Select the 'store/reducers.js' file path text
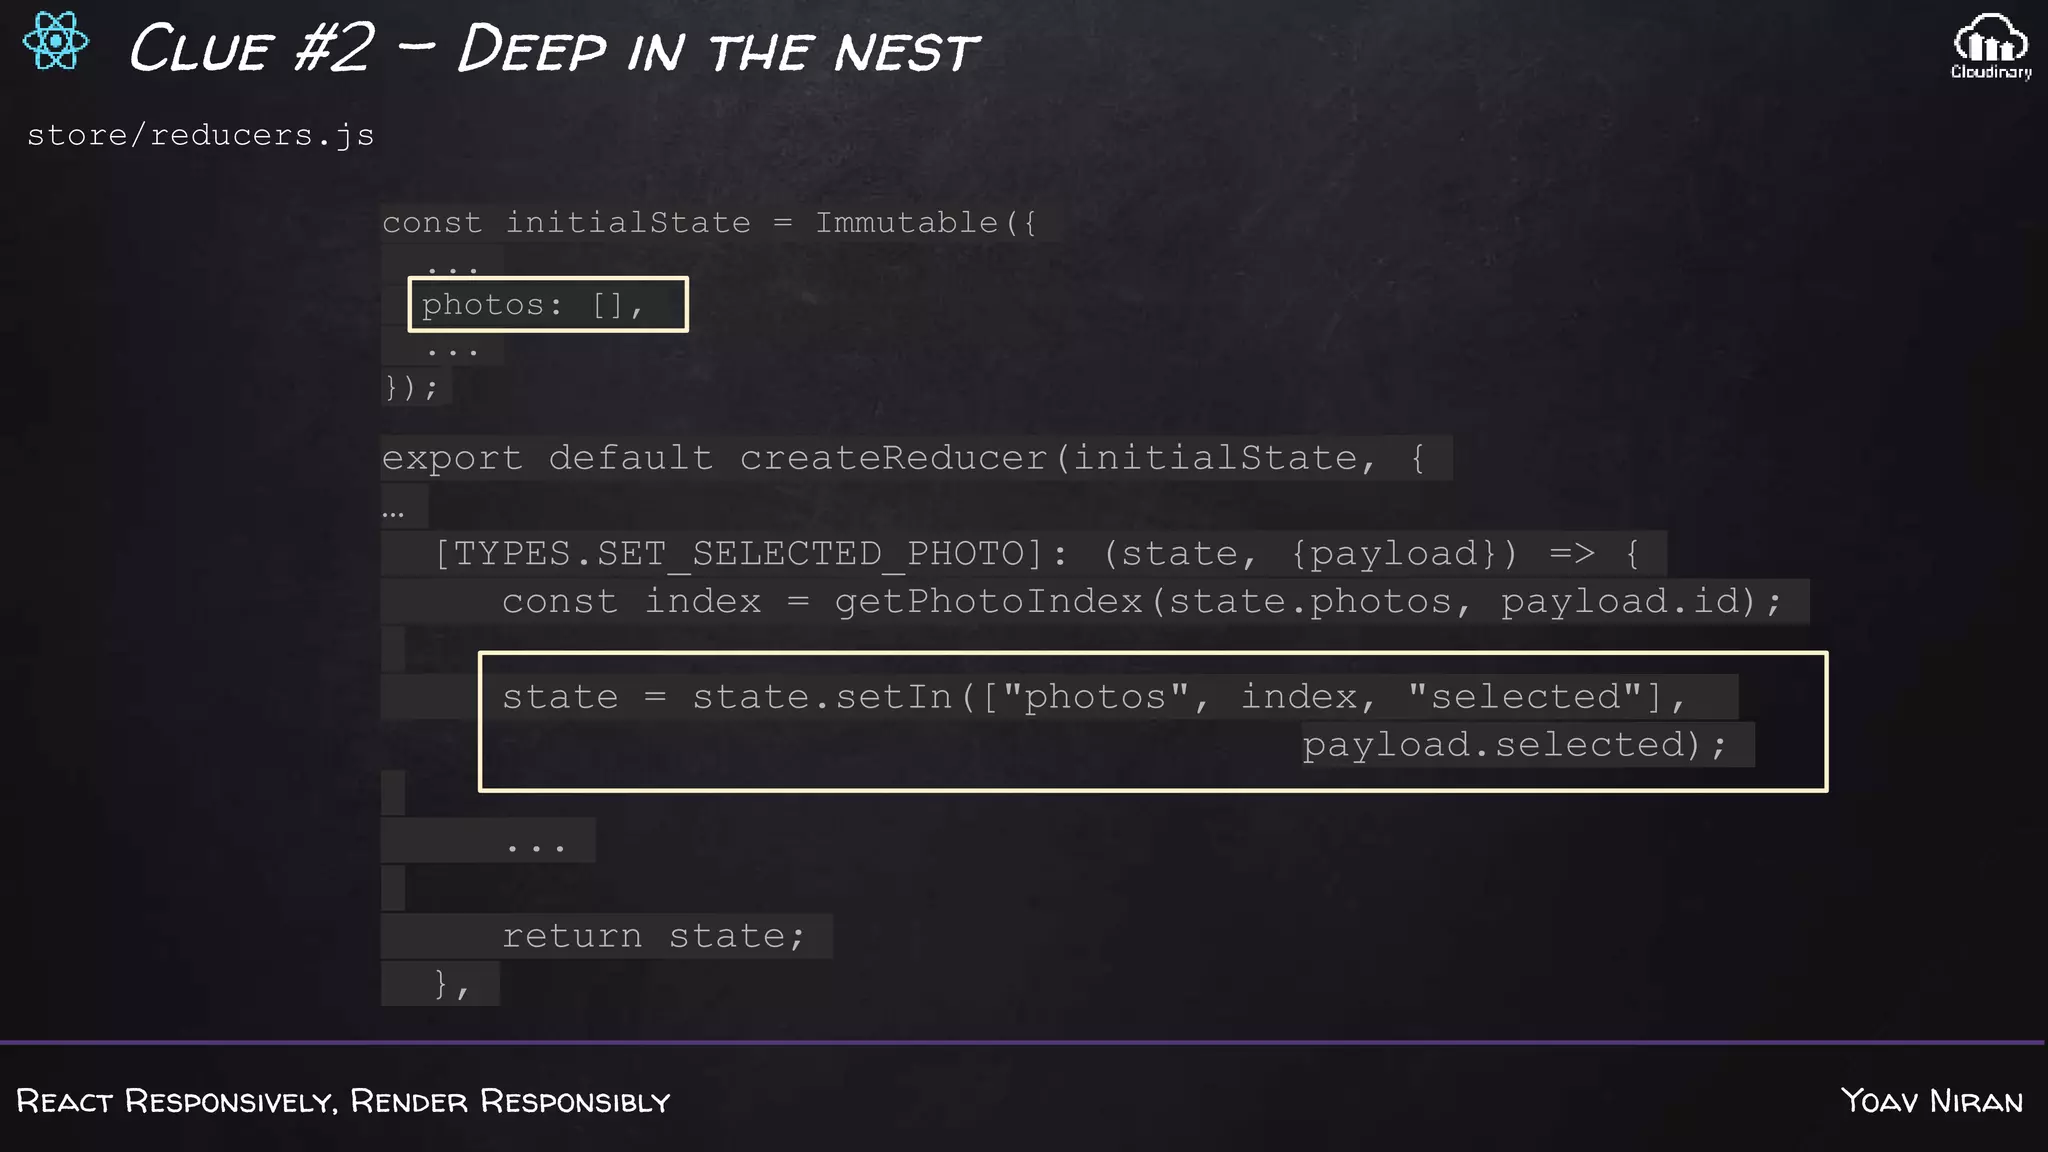 click(201, 135)
